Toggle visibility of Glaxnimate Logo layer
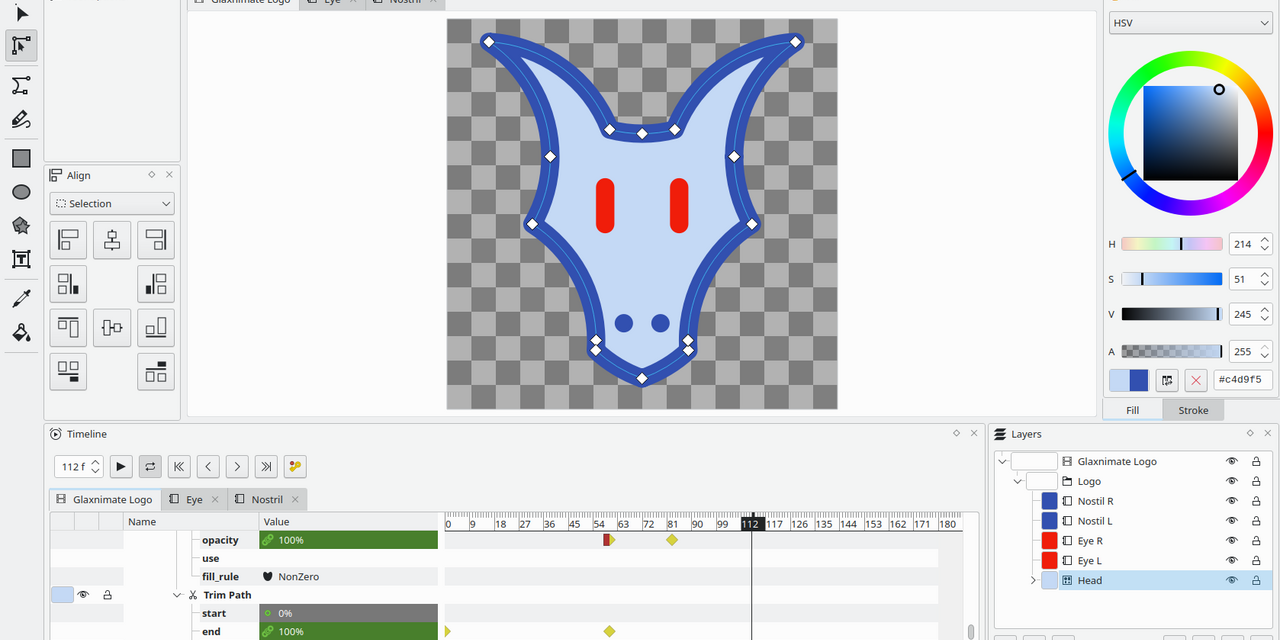1280x640 pixels. coord(1232,461)
